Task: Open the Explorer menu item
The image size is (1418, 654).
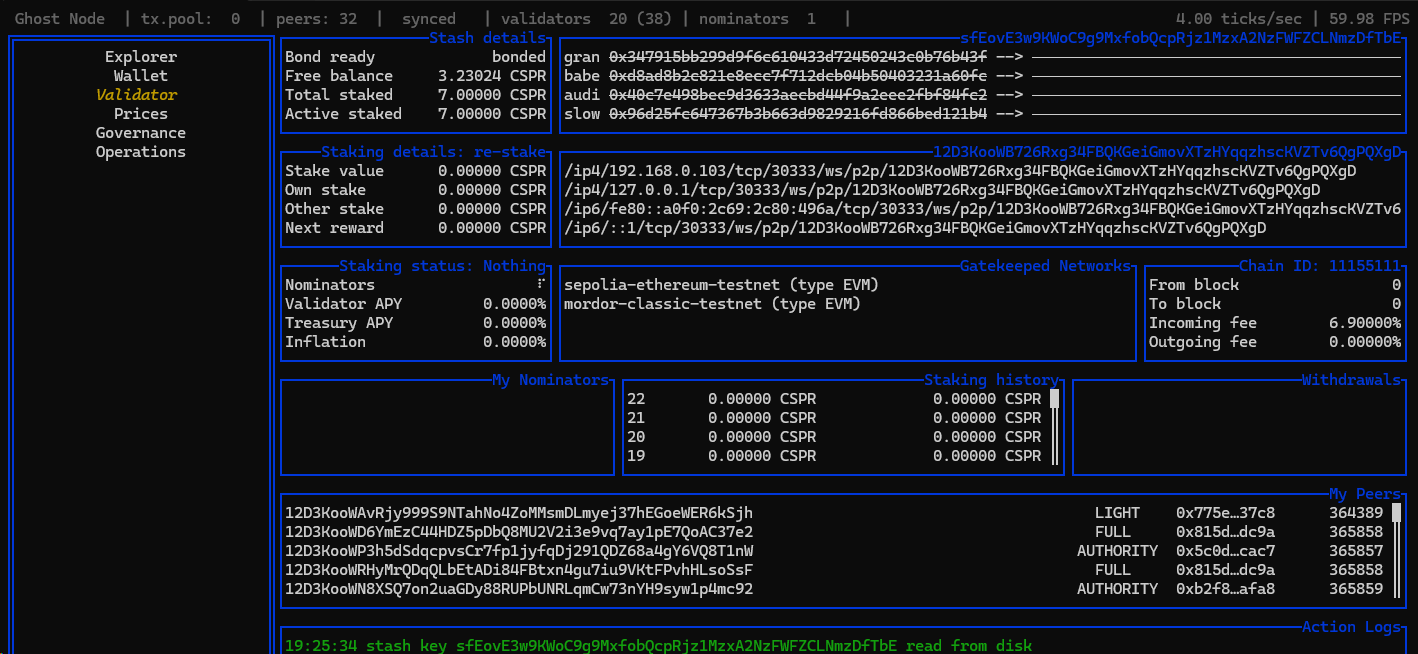Action: pos(141,57)
